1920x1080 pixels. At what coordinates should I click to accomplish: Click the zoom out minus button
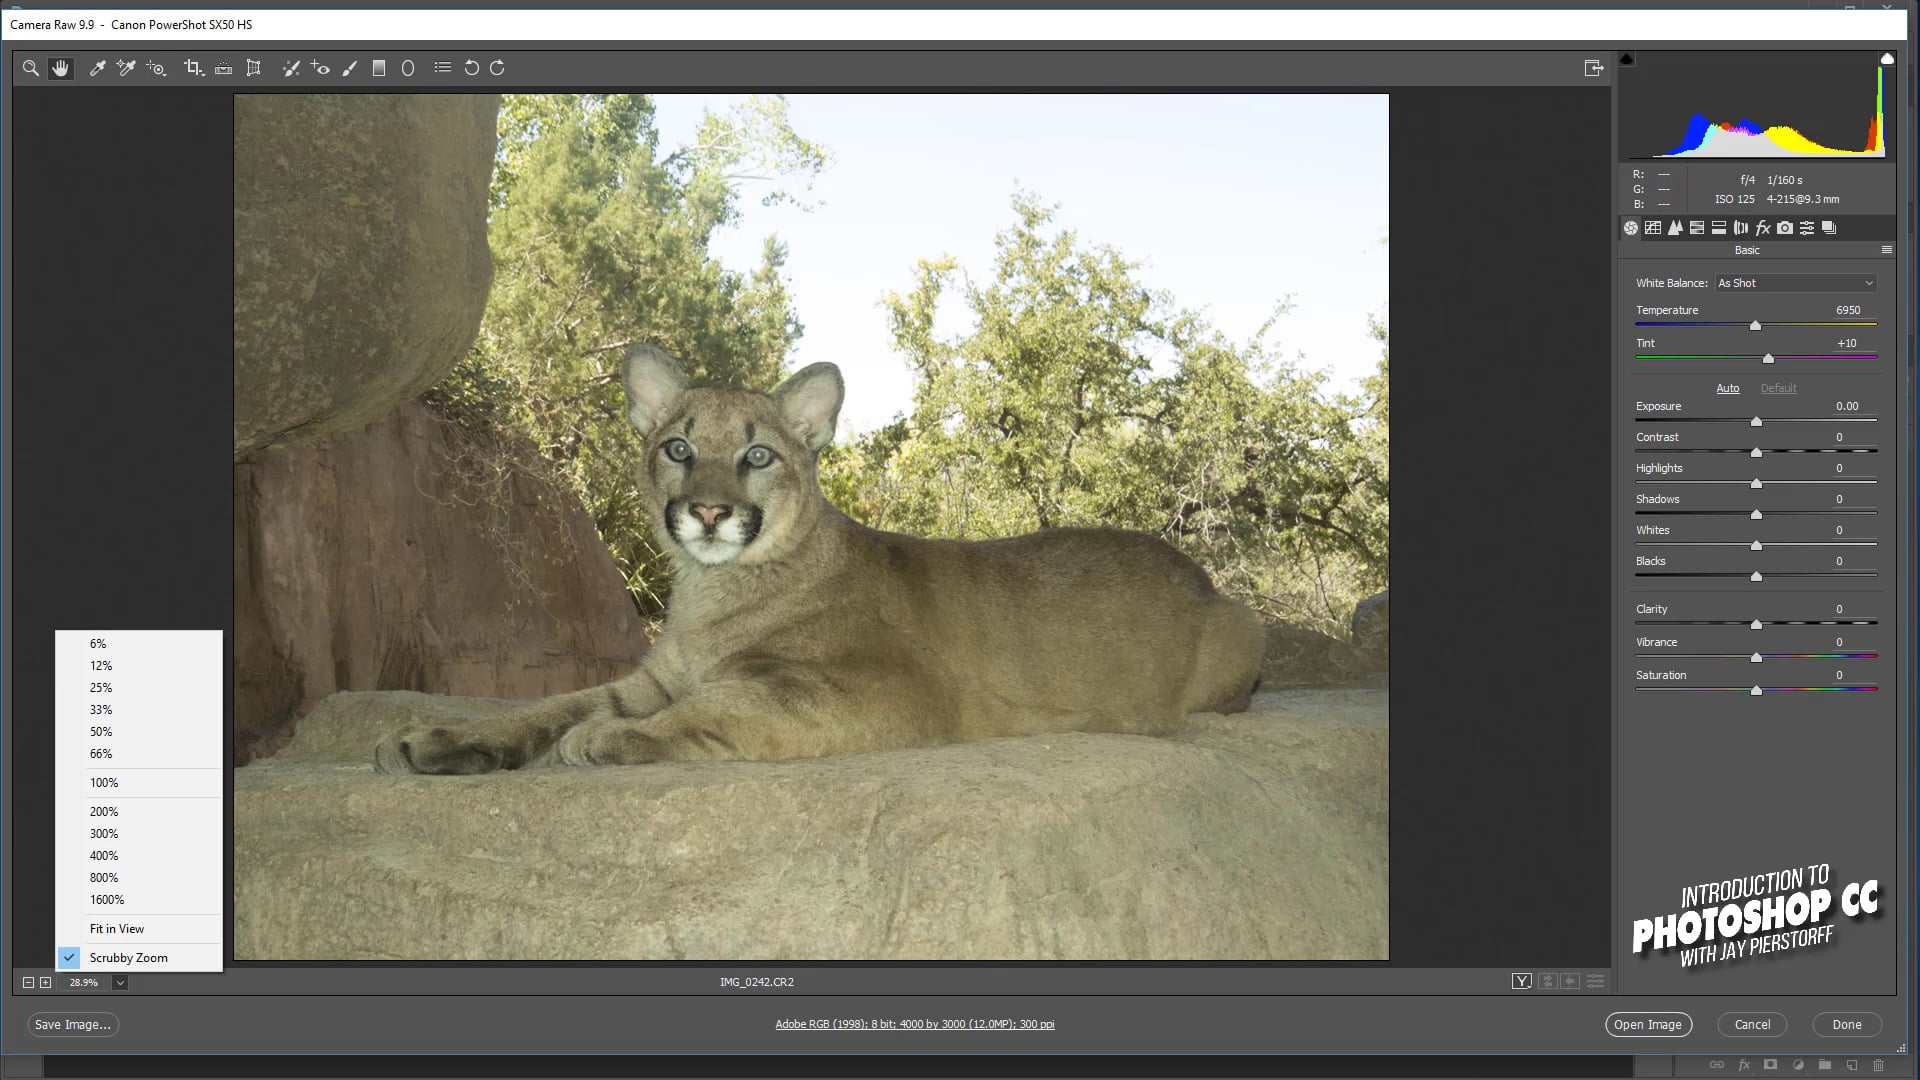(x=29, y=982)
